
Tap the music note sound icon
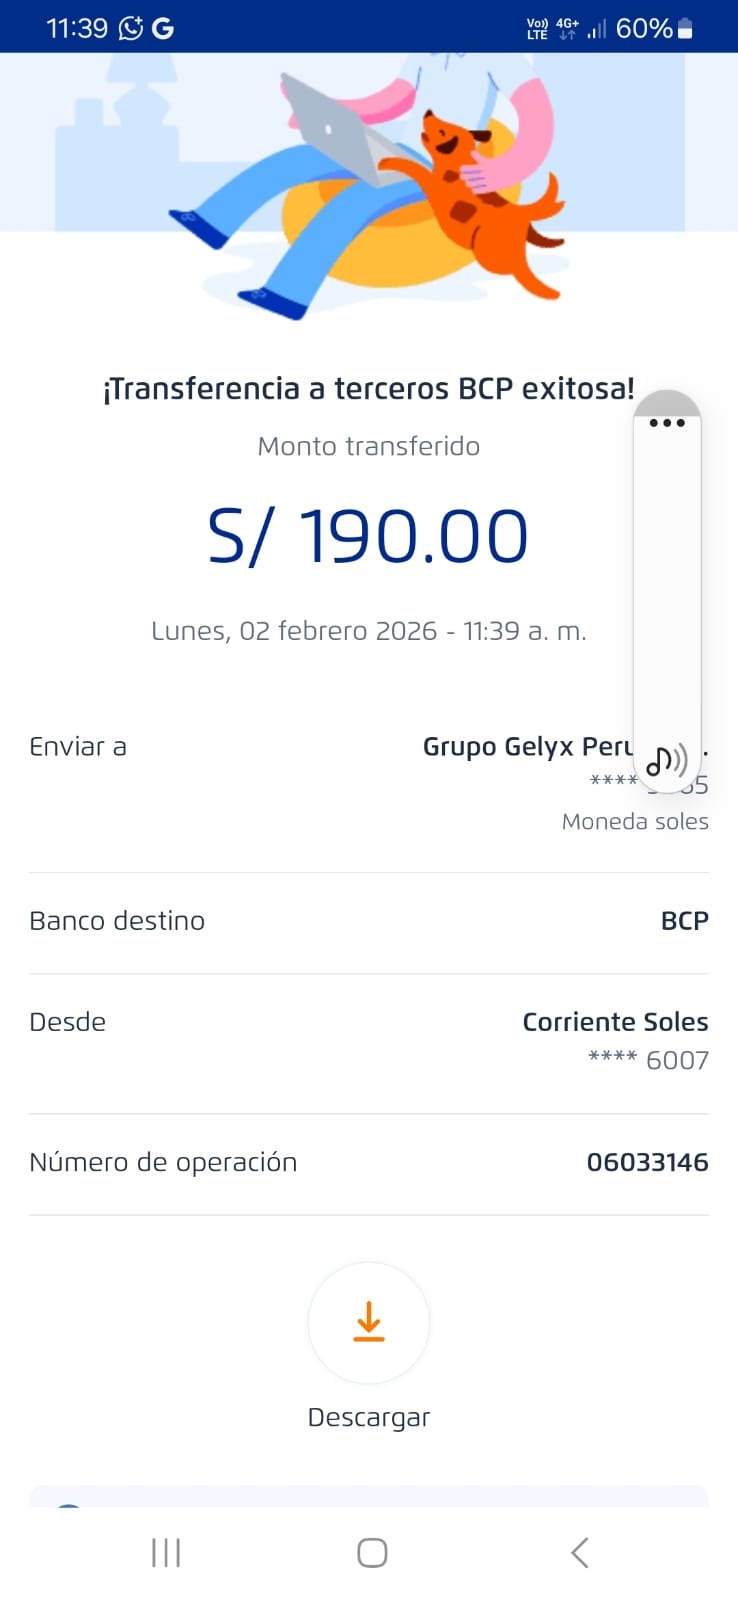666,761
